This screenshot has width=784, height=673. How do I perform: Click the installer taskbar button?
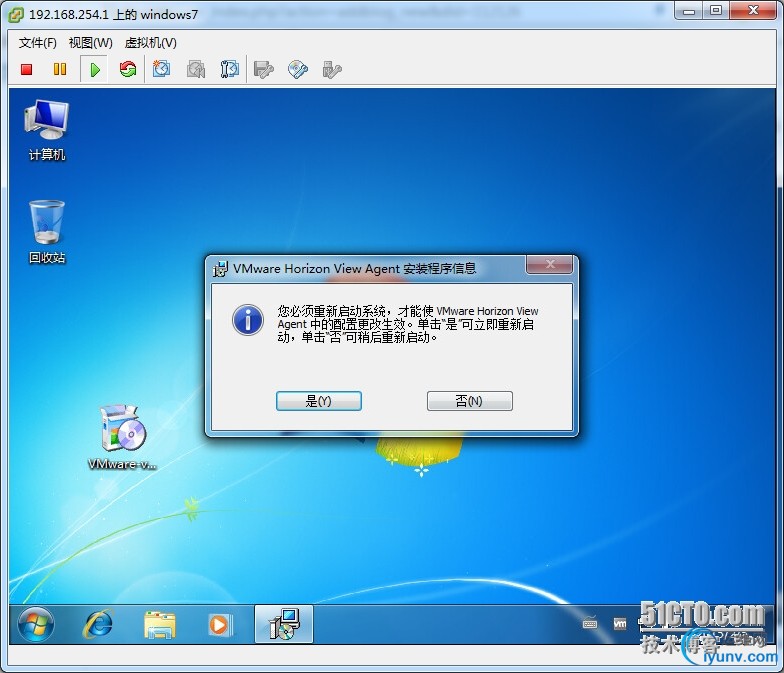[284, 624]
